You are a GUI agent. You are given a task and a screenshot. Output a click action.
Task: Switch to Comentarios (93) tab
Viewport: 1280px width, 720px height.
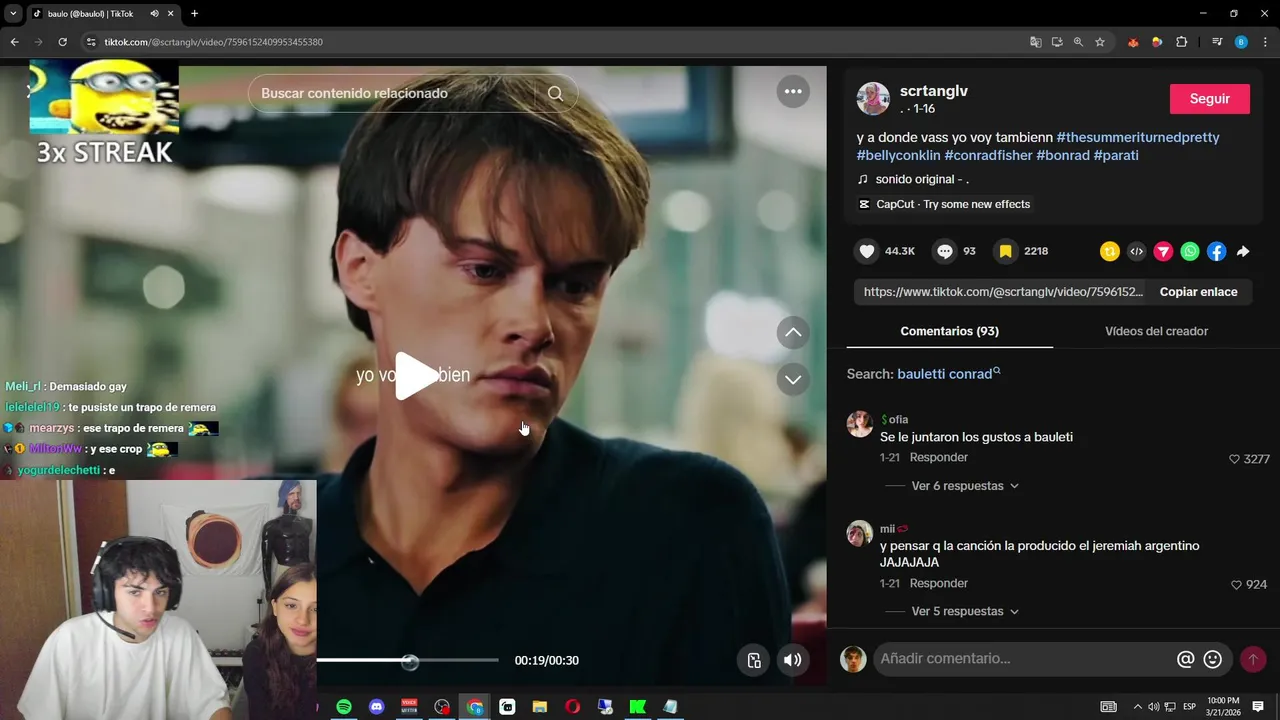[x=950, y=331]
